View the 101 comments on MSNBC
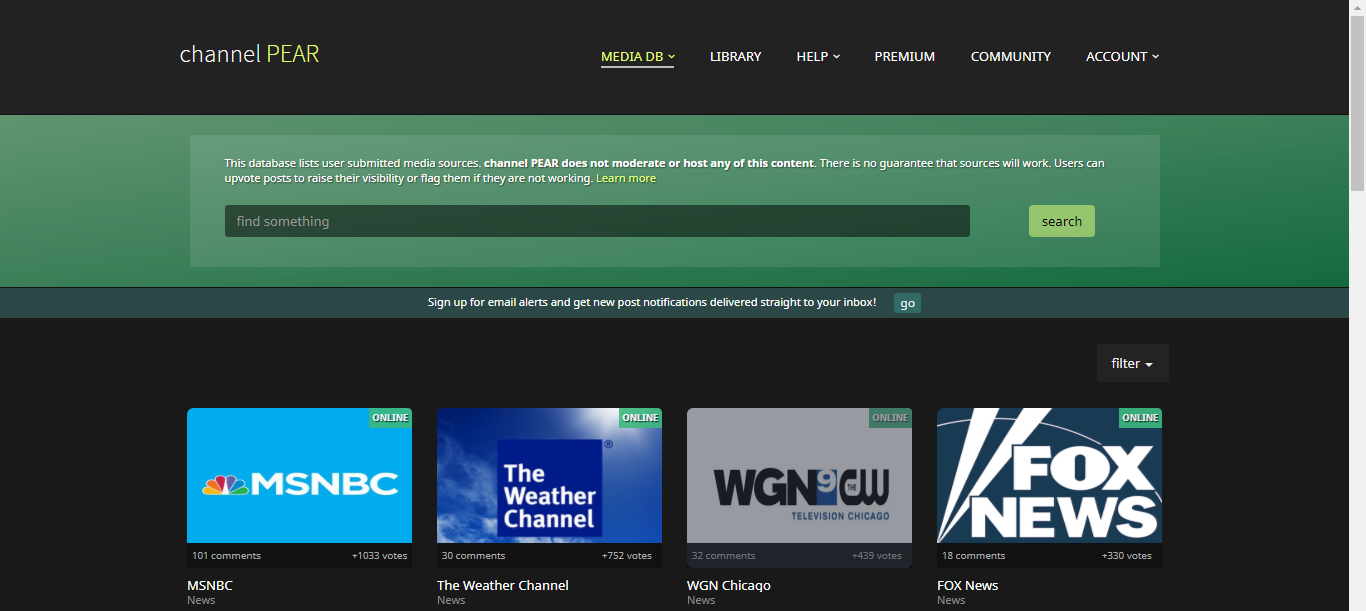This screenshot has height=611, width=1366. click(x=226, y=556)
